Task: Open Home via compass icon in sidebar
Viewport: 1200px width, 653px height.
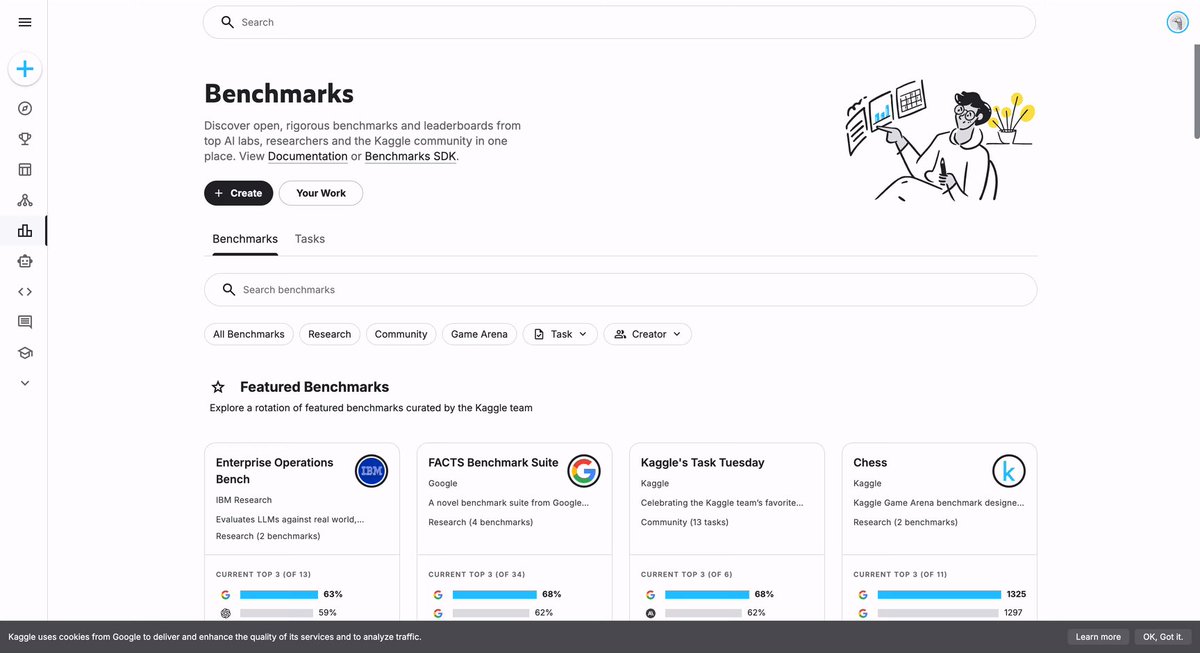Action: [25, 109]
